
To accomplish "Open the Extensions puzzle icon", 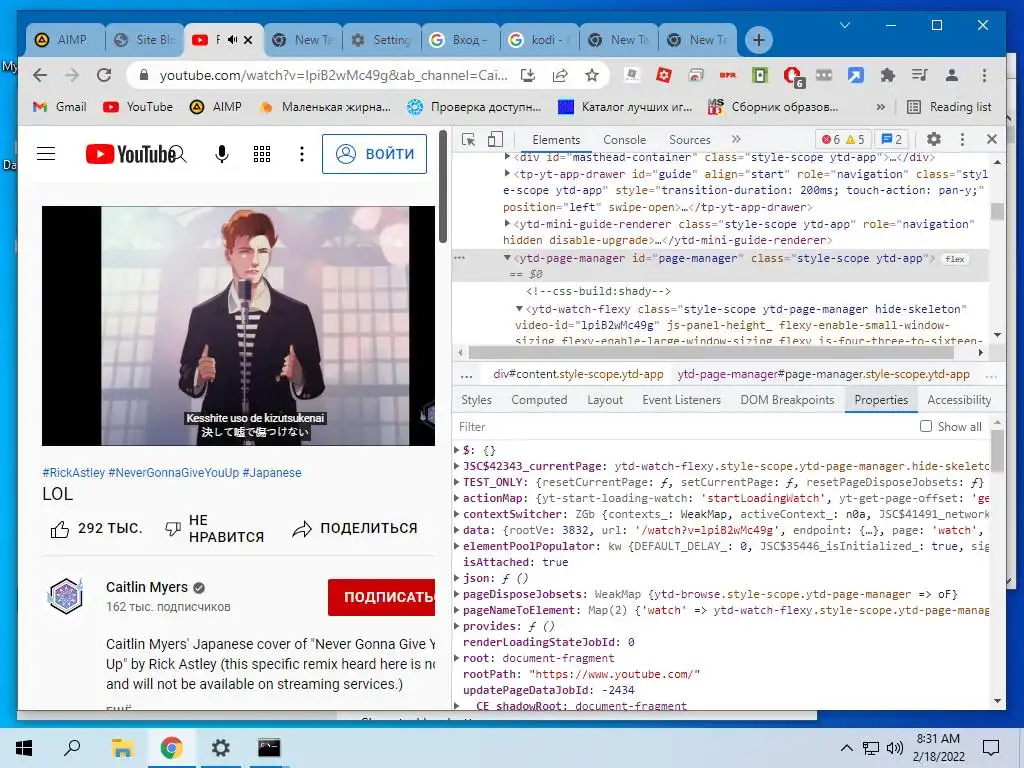I will (x=888, y=75).
